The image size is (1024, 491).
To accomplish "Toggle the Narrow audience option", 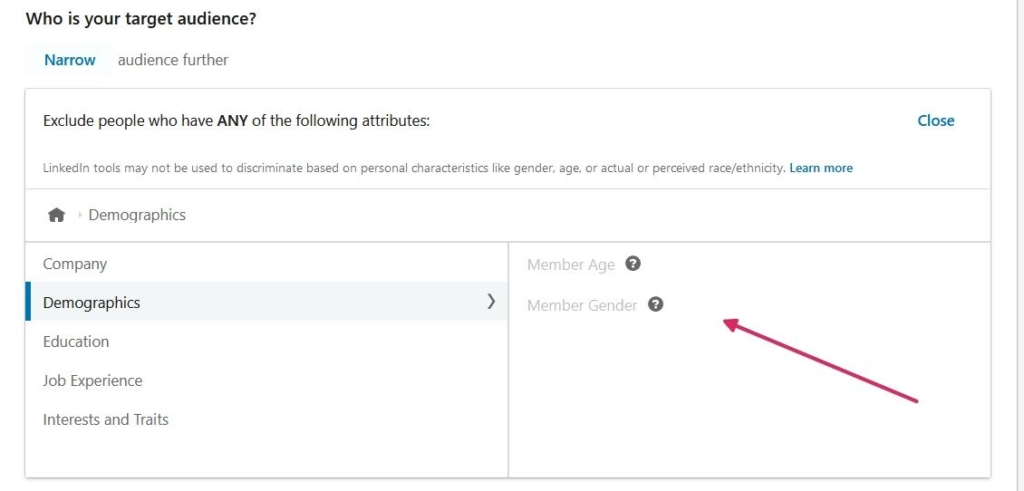I will click(70, 60).
